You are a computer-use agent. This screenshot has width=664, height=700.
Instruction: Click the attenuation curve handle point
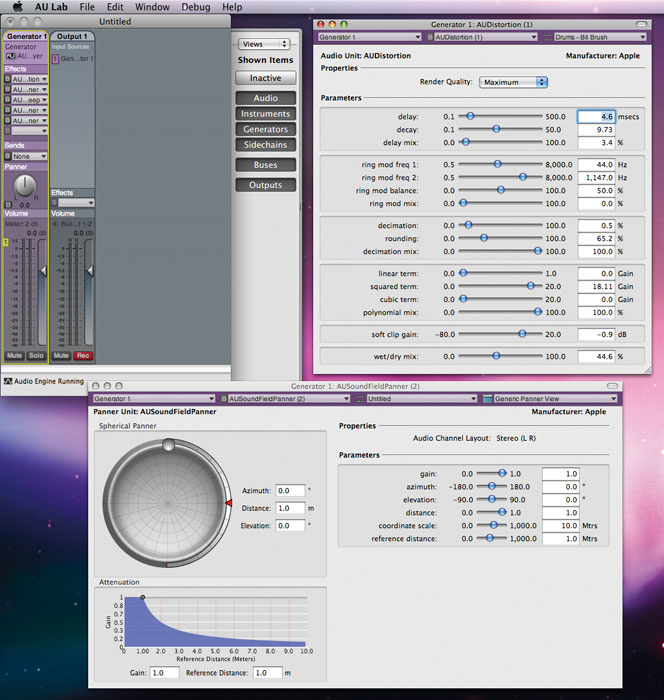[142, 597]
